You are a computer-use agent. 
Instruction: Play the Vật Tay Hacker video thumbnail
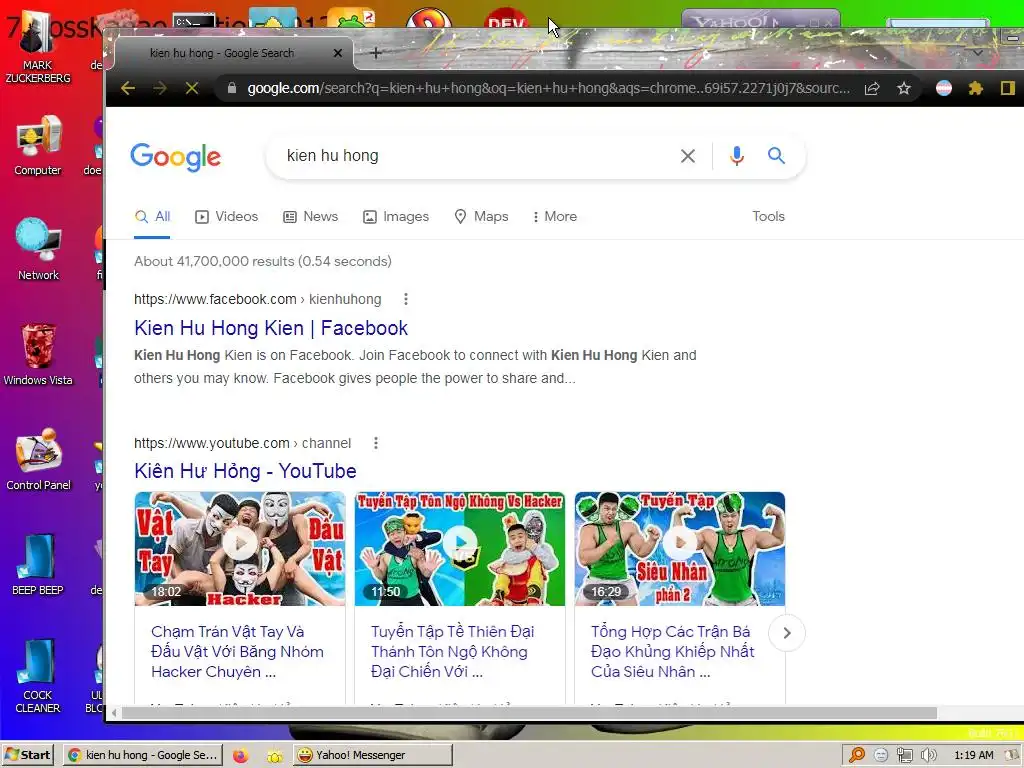240,549
